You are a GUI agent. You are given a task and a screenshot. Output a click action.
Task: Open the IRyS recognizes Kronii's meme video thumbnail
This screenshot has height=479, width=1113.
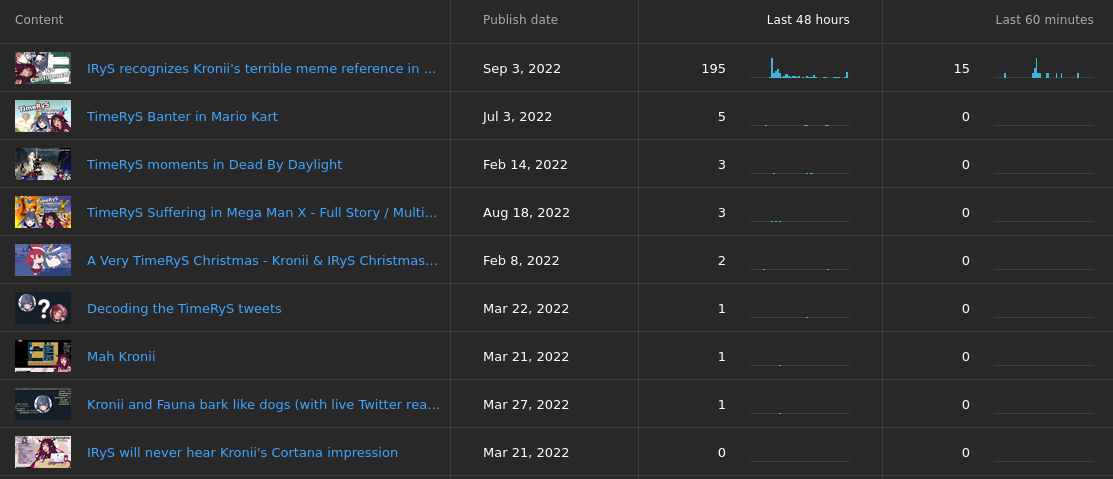tap(43, 68)
